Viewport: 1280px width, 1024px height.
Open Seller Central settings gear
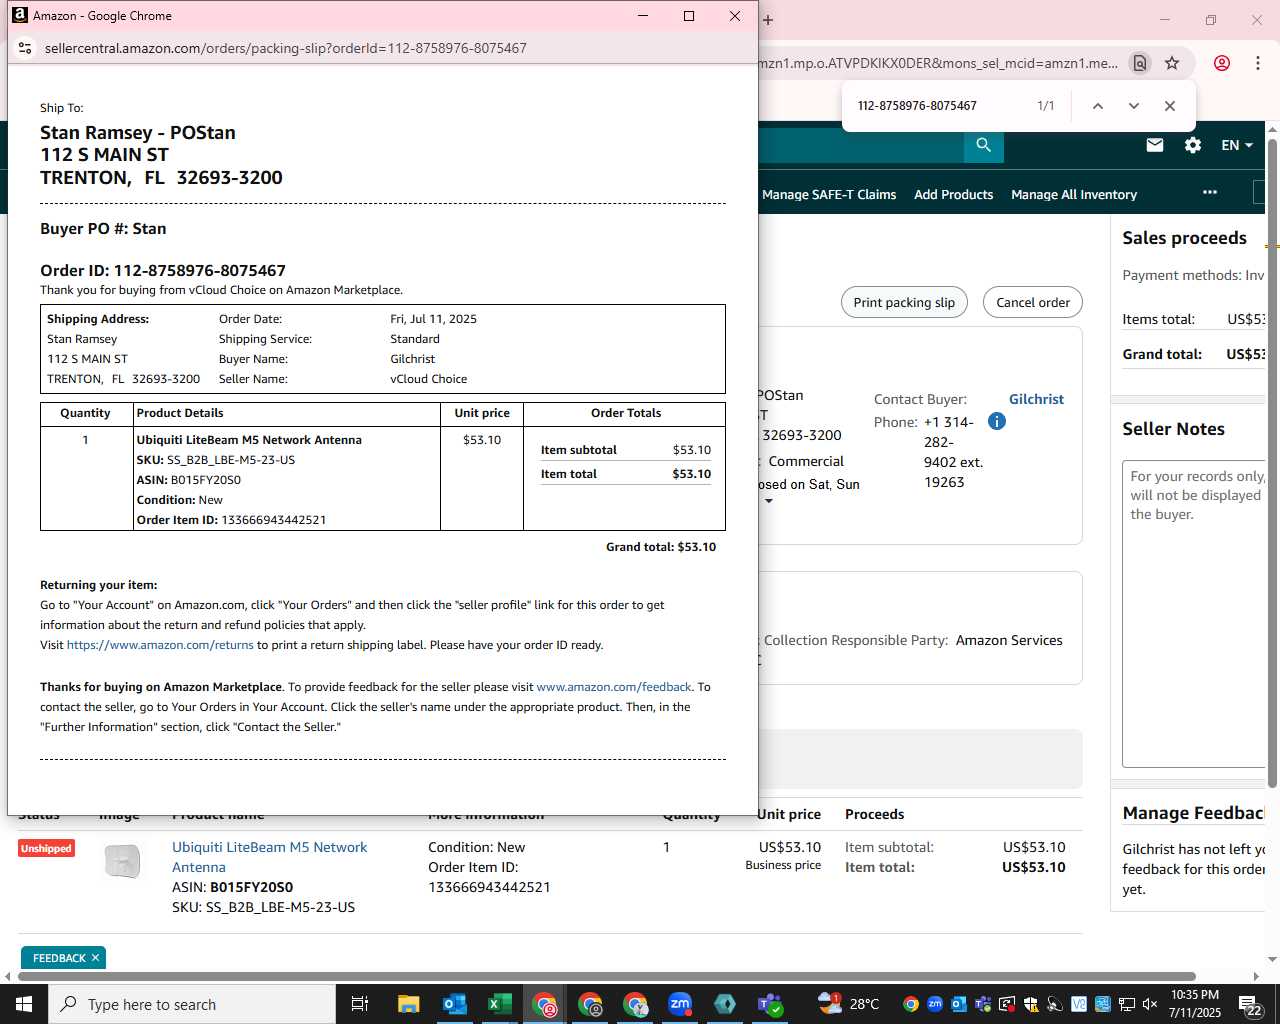(1193, 145)
